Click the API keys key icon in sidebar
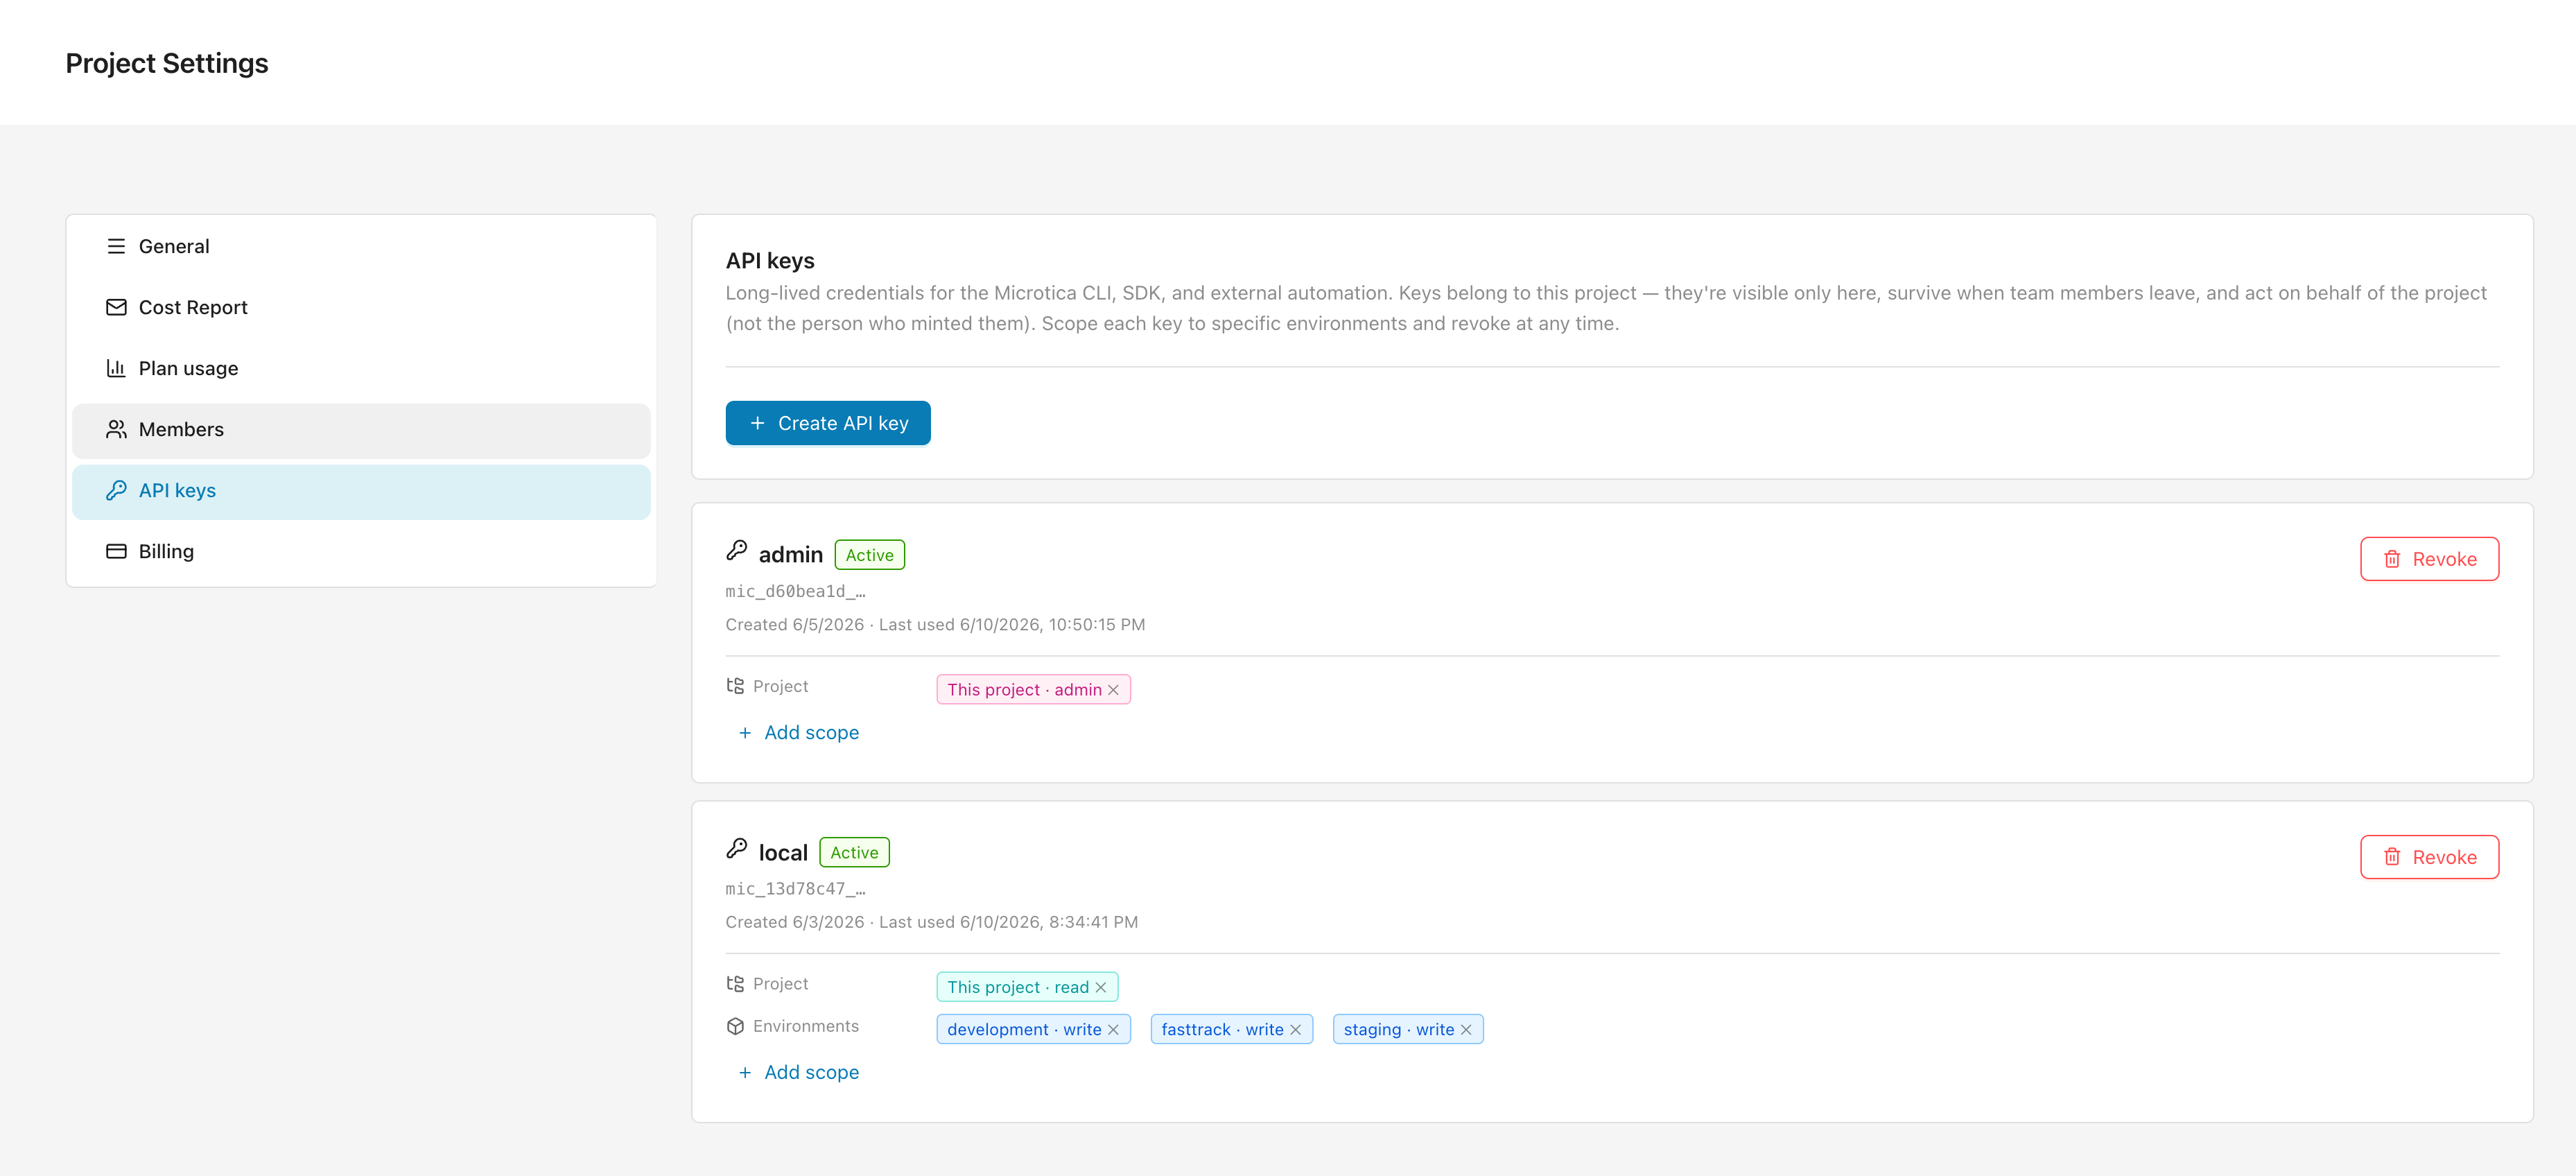 tap(116, 491)
